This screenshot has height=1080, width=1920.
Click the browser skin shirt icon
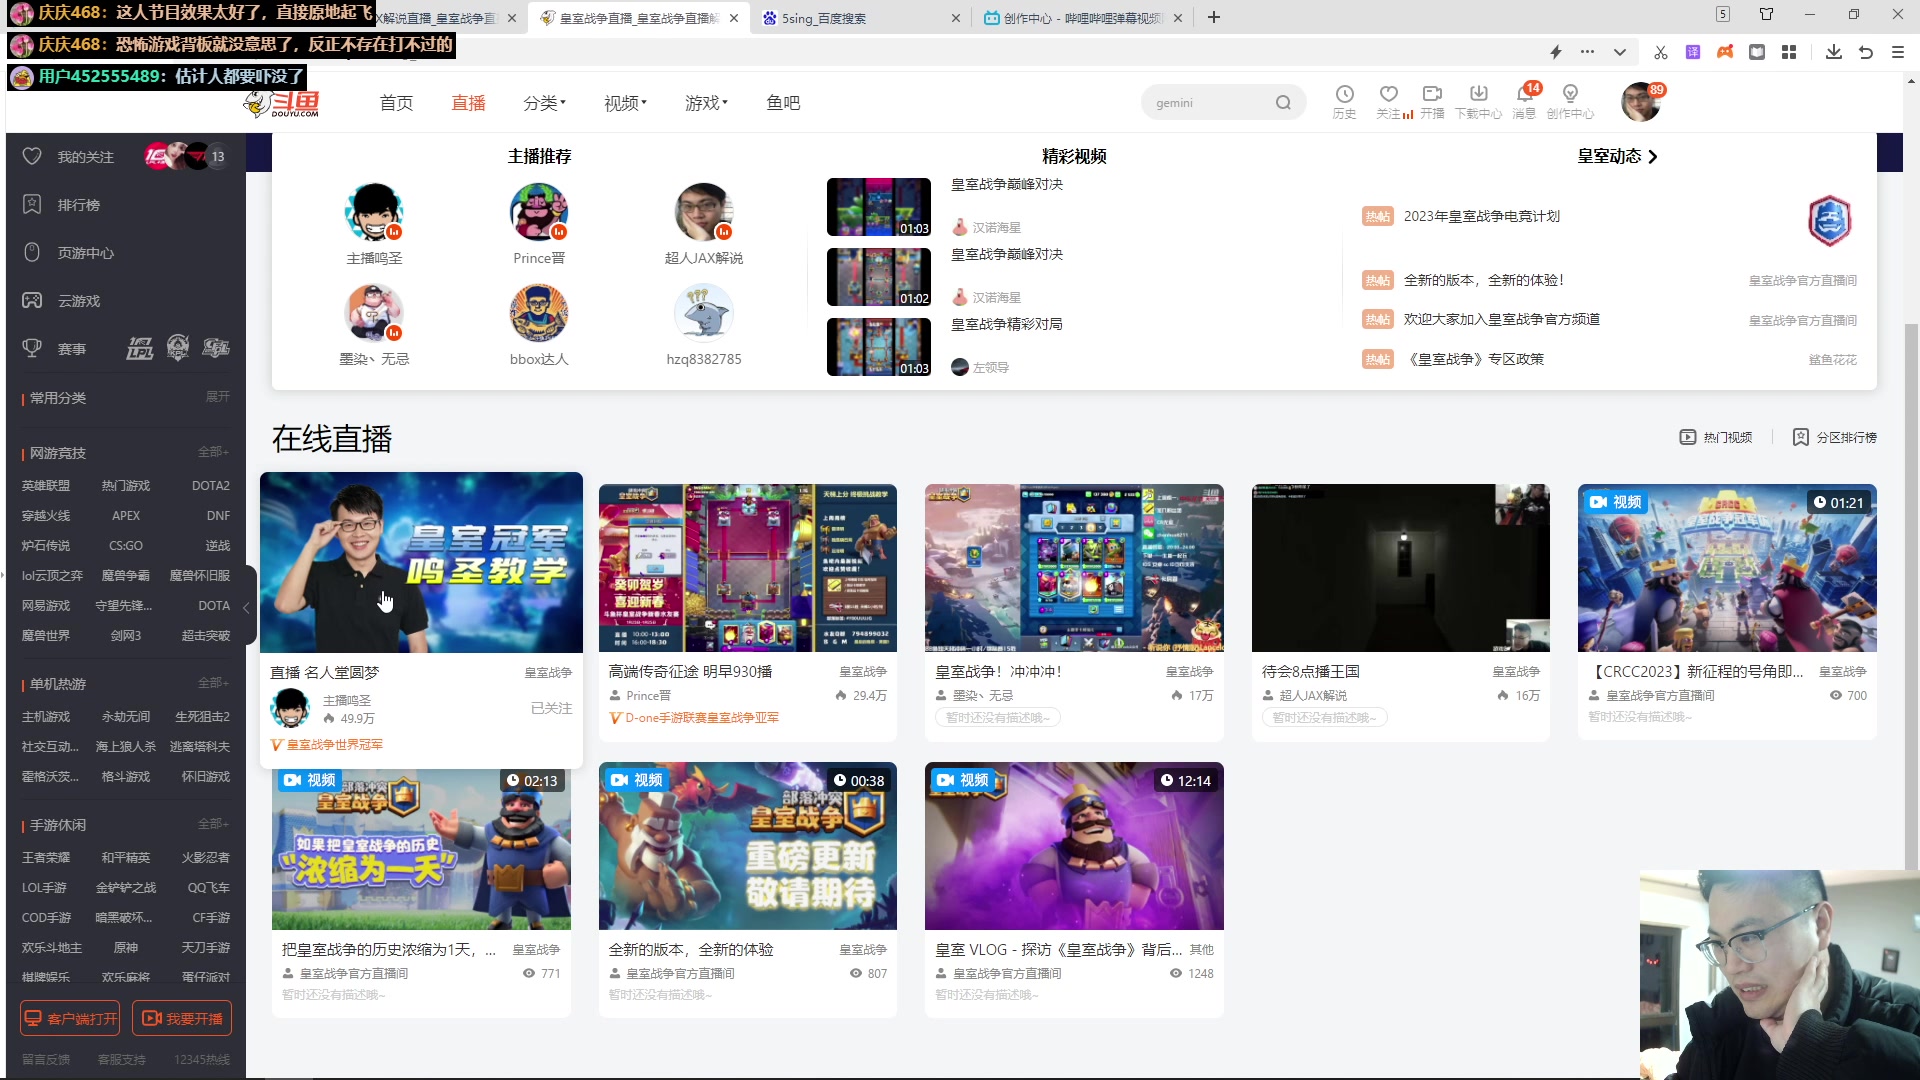[1766, 15]
